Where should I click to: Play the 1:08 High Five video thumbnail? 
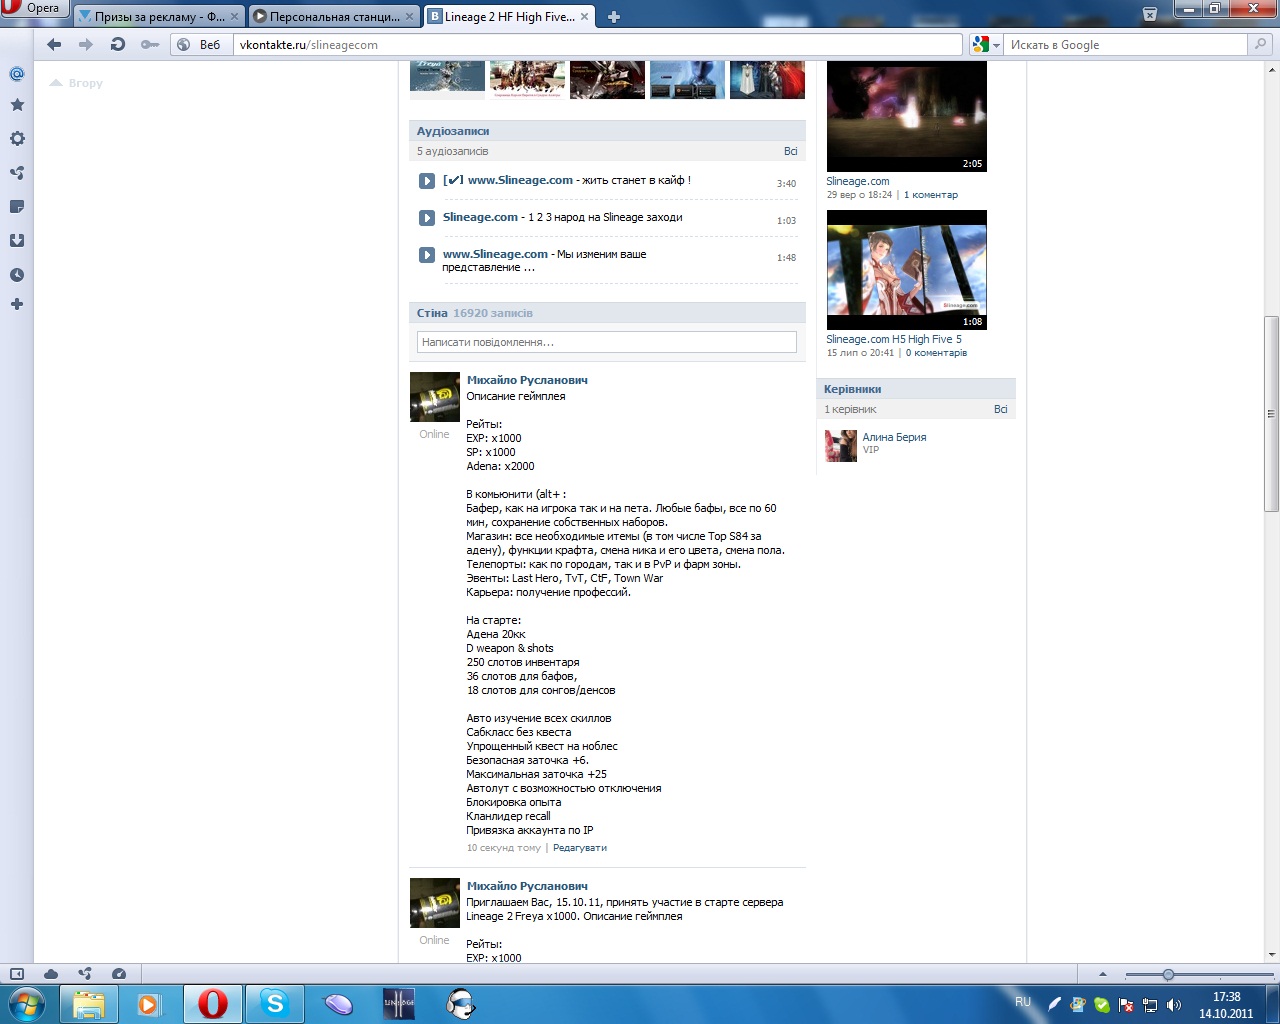(x=907, y=270)
